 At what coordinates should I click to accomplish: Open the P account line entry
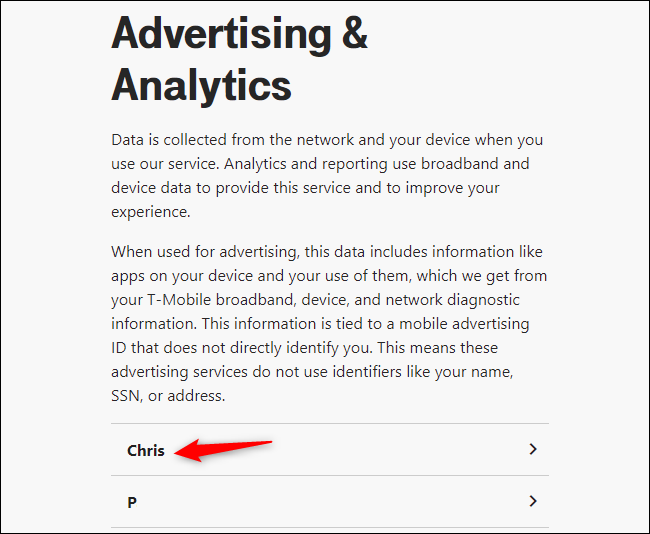pyautogui.click(x=132, y=502)
